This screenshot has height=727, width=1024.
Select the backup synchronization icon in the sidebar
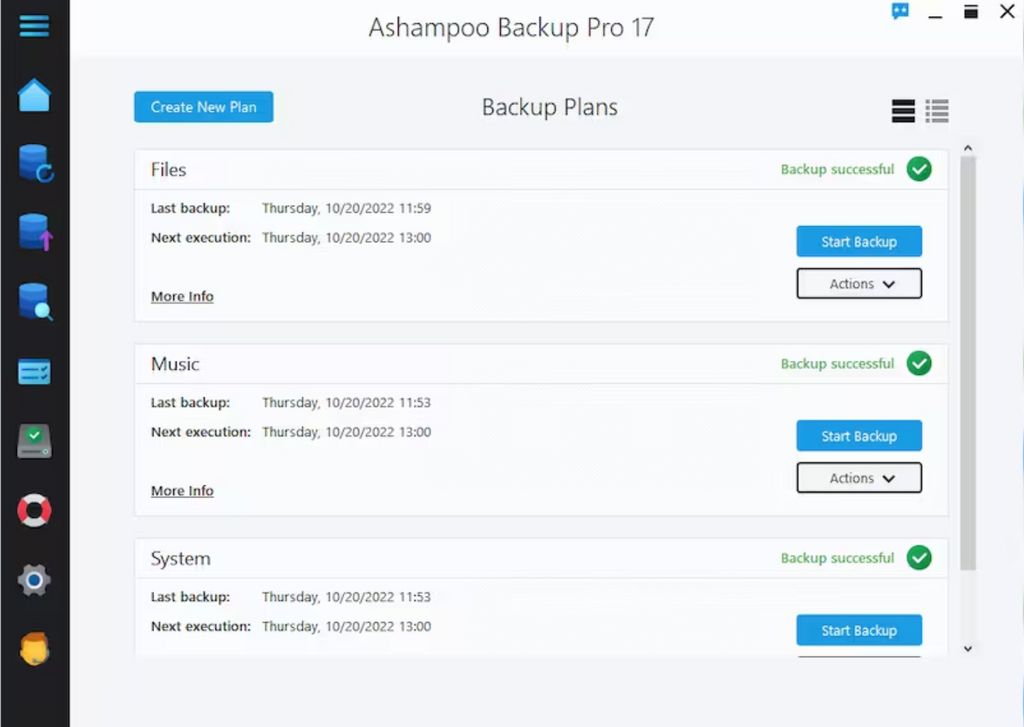34,163
